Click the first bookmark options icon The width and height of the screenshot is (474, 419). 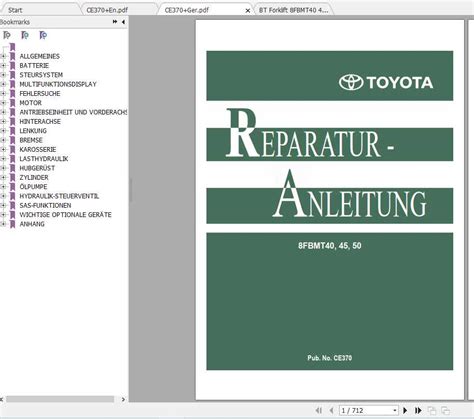click(7, 35)
